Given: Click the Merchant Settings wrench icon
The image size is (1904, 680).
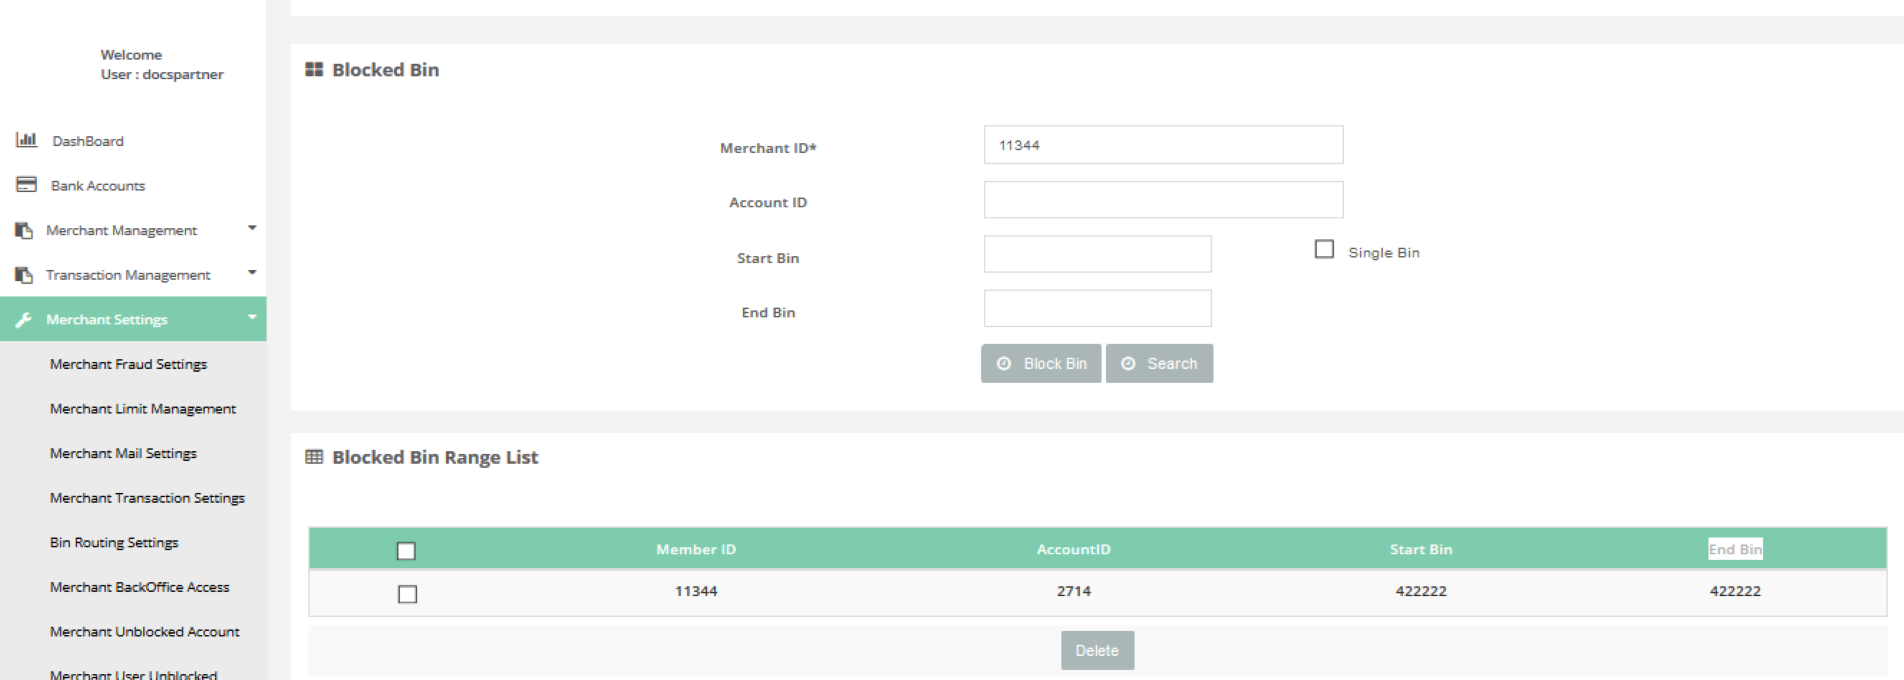Looking at the screenshot, I should click(x=24, y=320).
